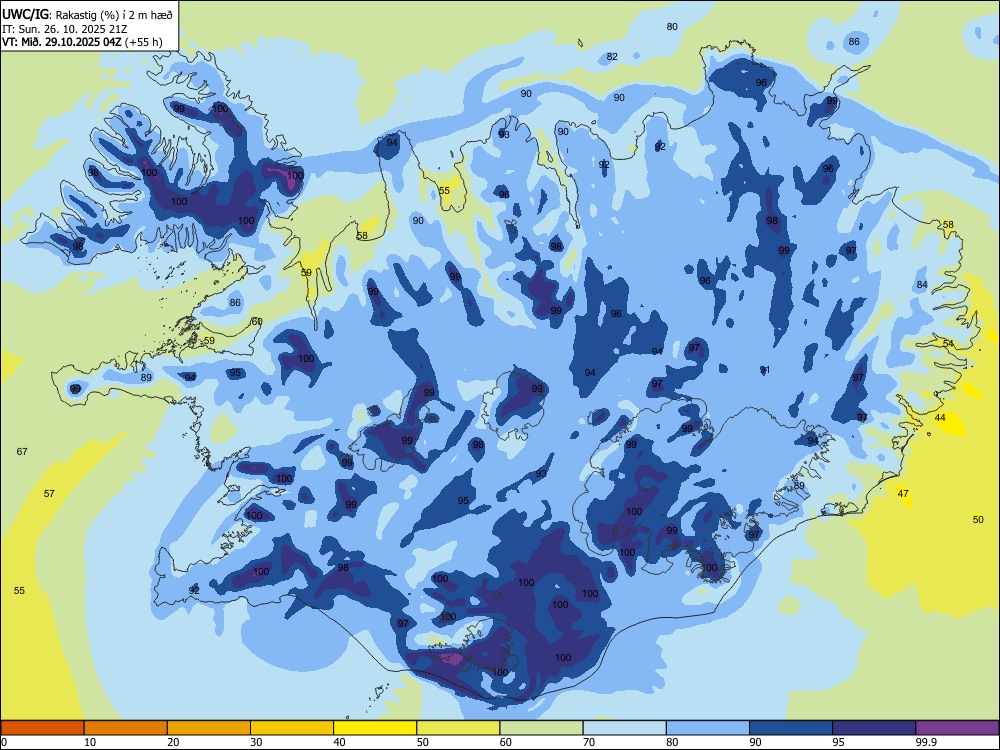
Task: Click the humidity value "44" off the east coast
Action: click(x=940, y=418)
